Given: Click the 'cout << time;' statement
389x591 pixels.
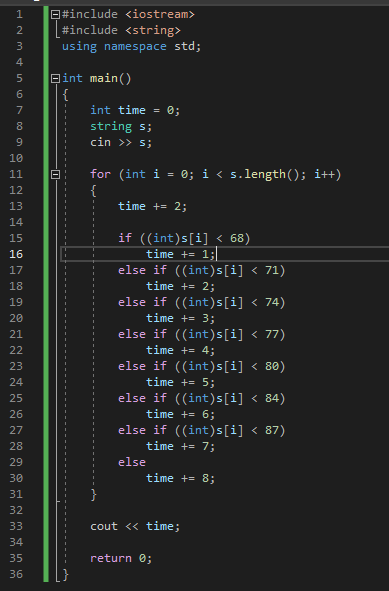Looking at the screenshot, I should pyautogui.click(x=135, y=526).
